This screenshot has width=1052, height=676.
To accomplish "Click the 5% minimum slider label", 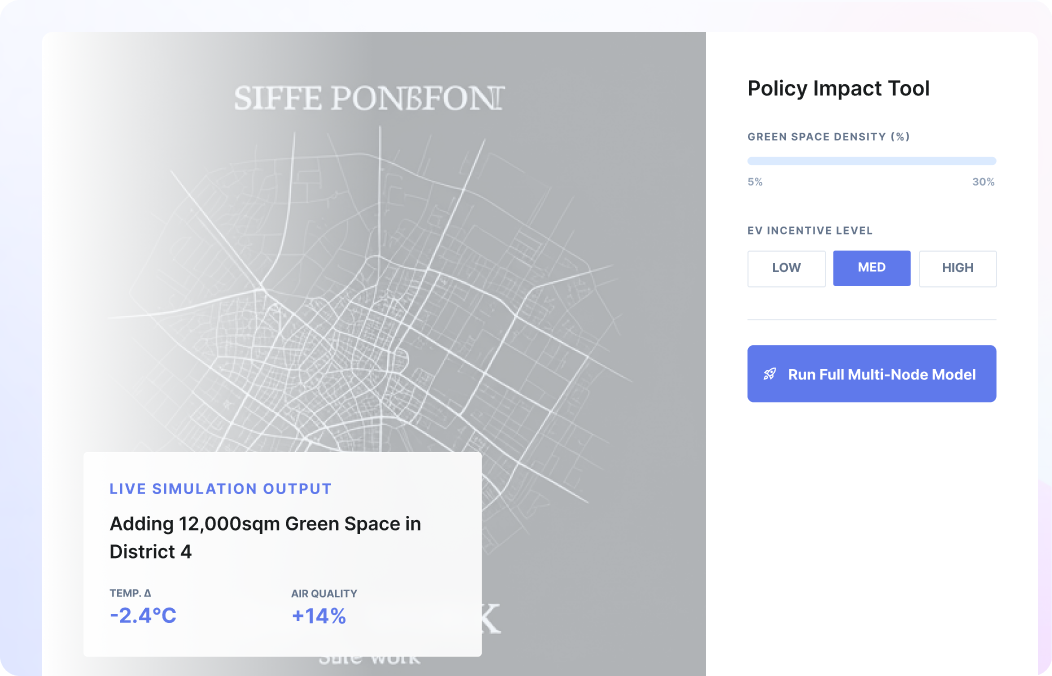I will (755, 182).
